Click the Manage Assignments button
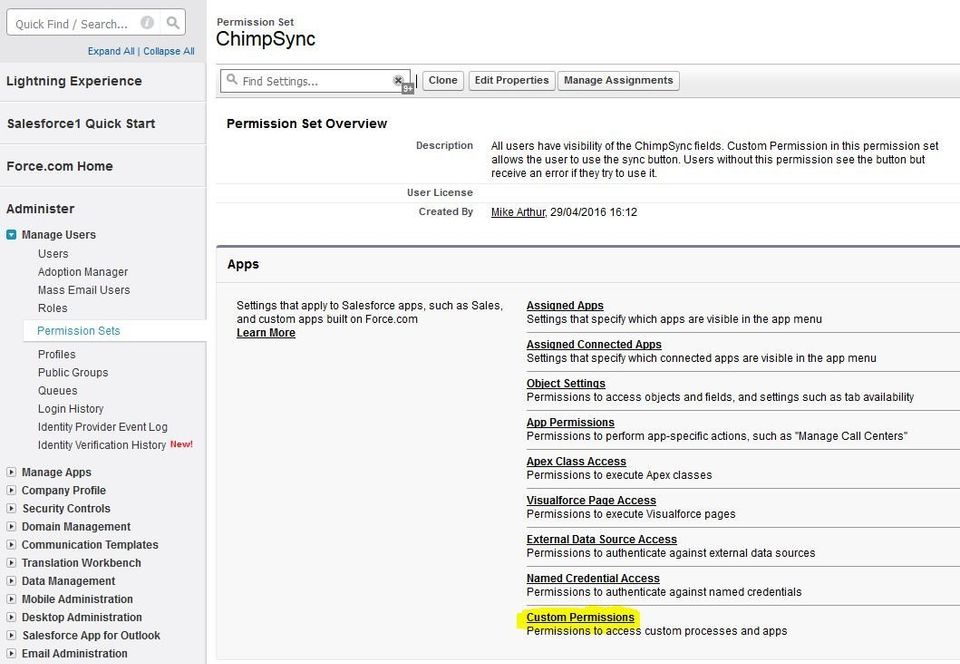The width and height of the screenshot is (960, 664). click(x=618, y=80)
